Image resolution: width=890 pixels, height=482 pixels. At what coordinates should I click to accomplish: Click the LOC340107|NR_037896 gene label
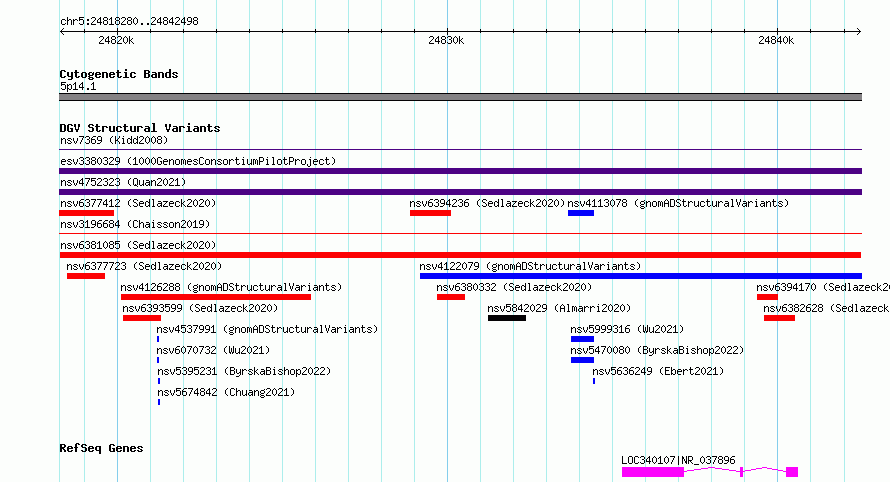click(678, 460)
